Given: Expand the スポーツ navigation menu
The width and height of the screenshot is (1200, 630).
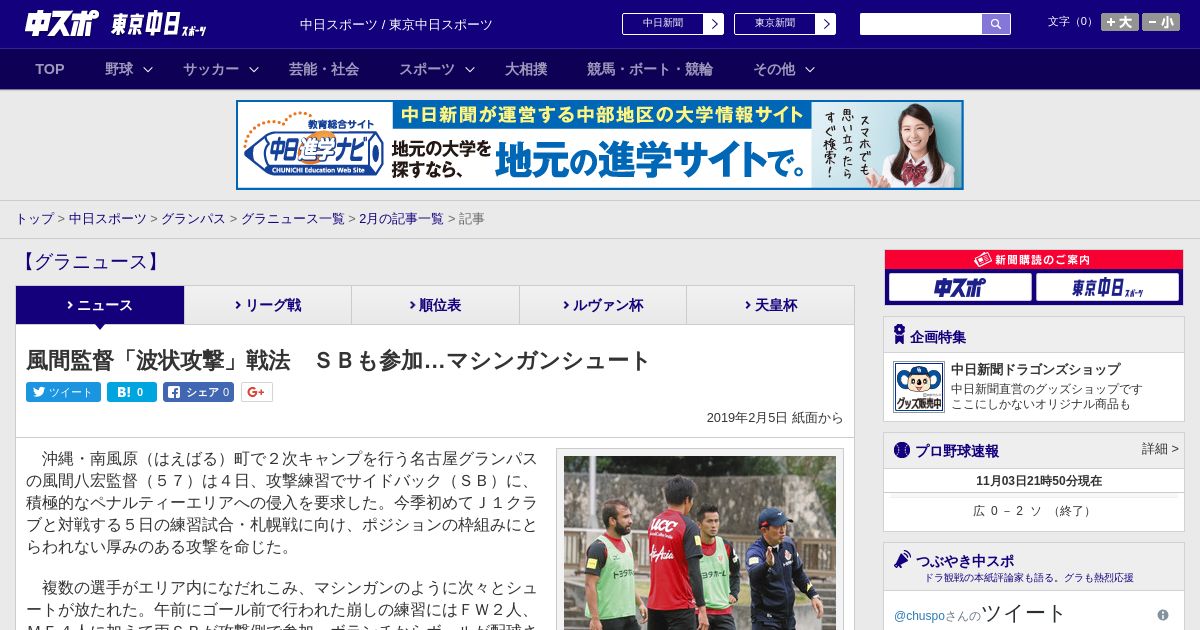Looking at the screenshot, I should tap(437, 69).
